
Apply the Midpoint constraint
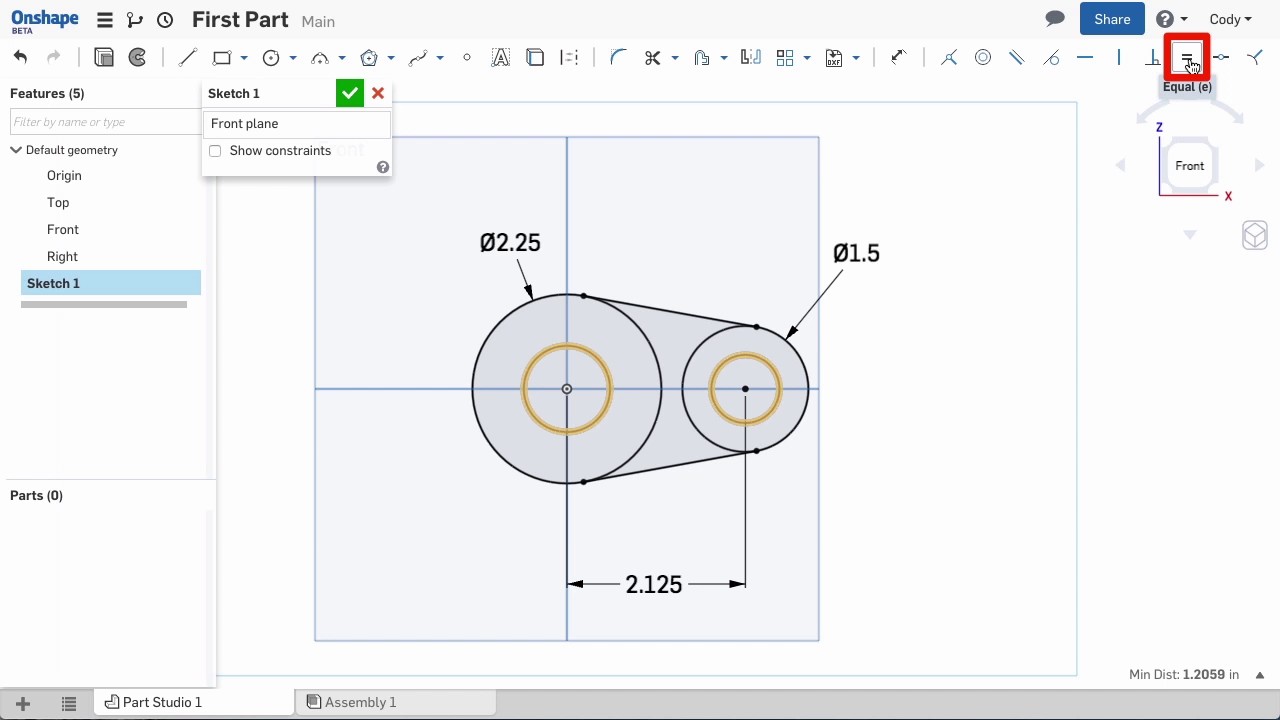point(1221,58)
